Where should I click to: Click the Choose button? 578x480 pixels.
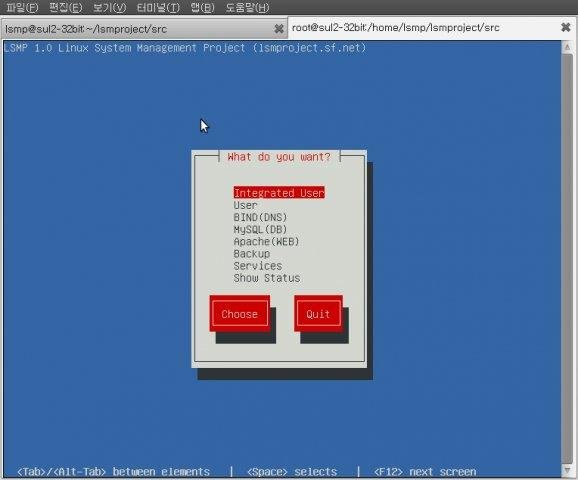pyautogui.click(x=240, y=314)
